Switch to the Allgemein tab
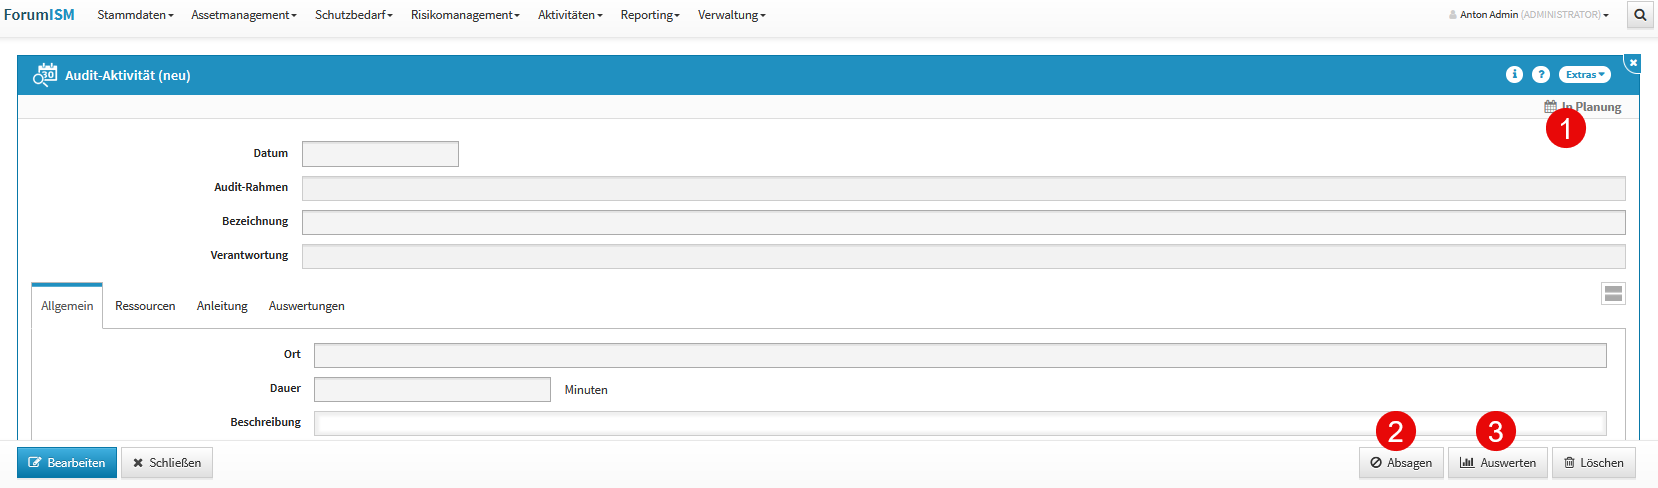Screen dimensions: 1658x488 (67, 306)
